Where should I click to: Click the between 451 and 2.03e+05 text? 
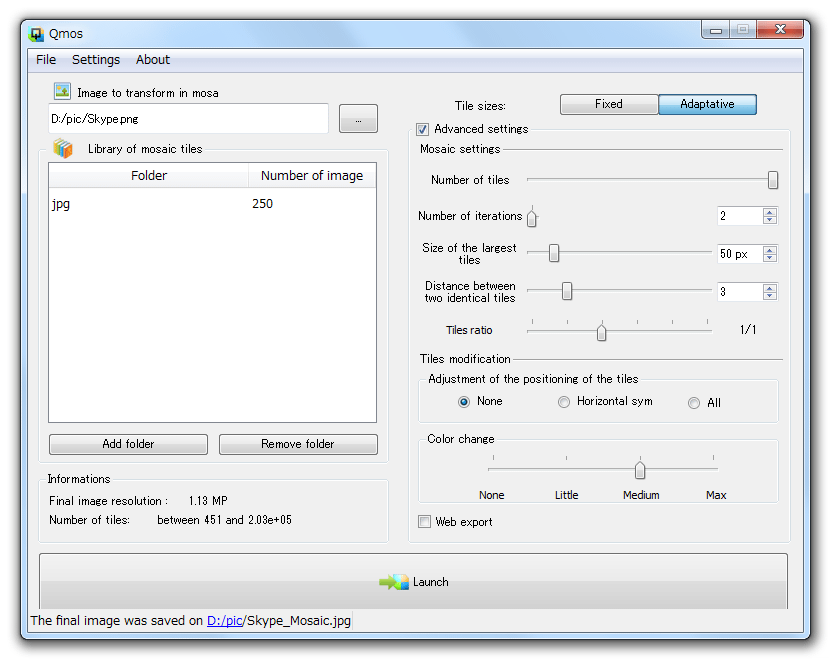(224, 520)
